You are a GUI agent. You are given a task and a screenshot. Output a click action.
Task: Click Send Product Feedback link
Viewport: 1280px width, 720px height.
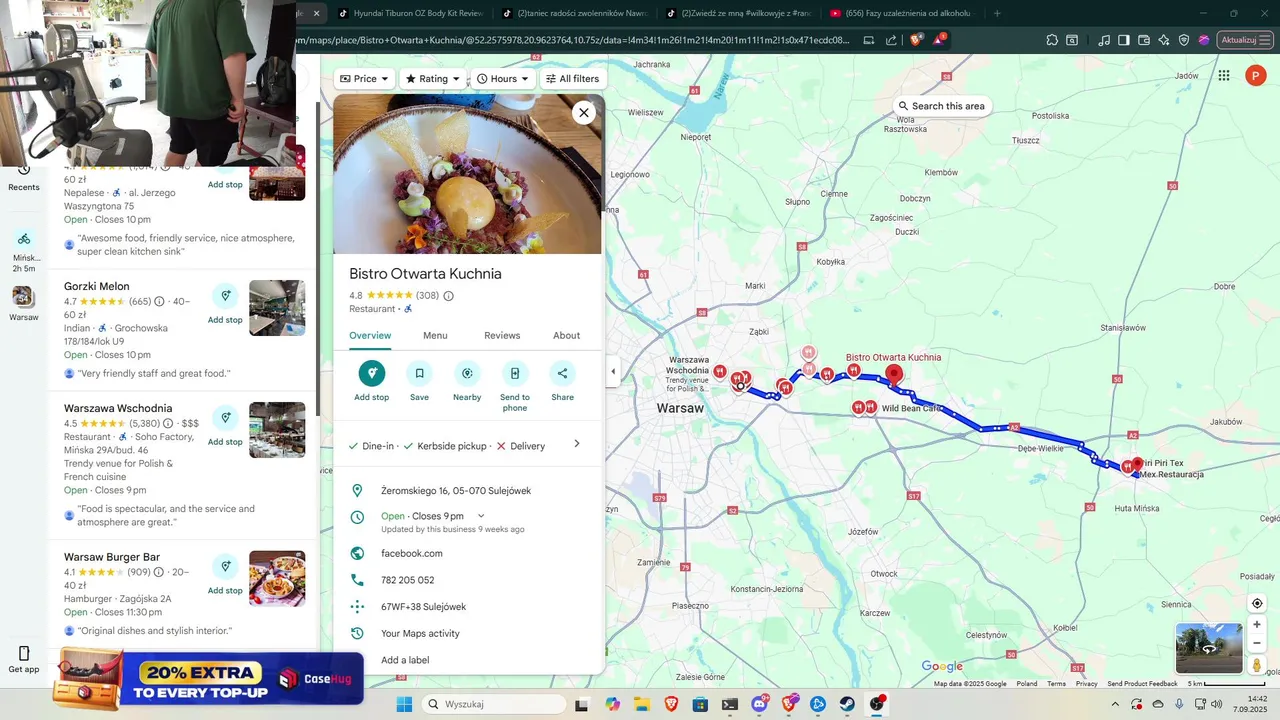point(1143,684)
